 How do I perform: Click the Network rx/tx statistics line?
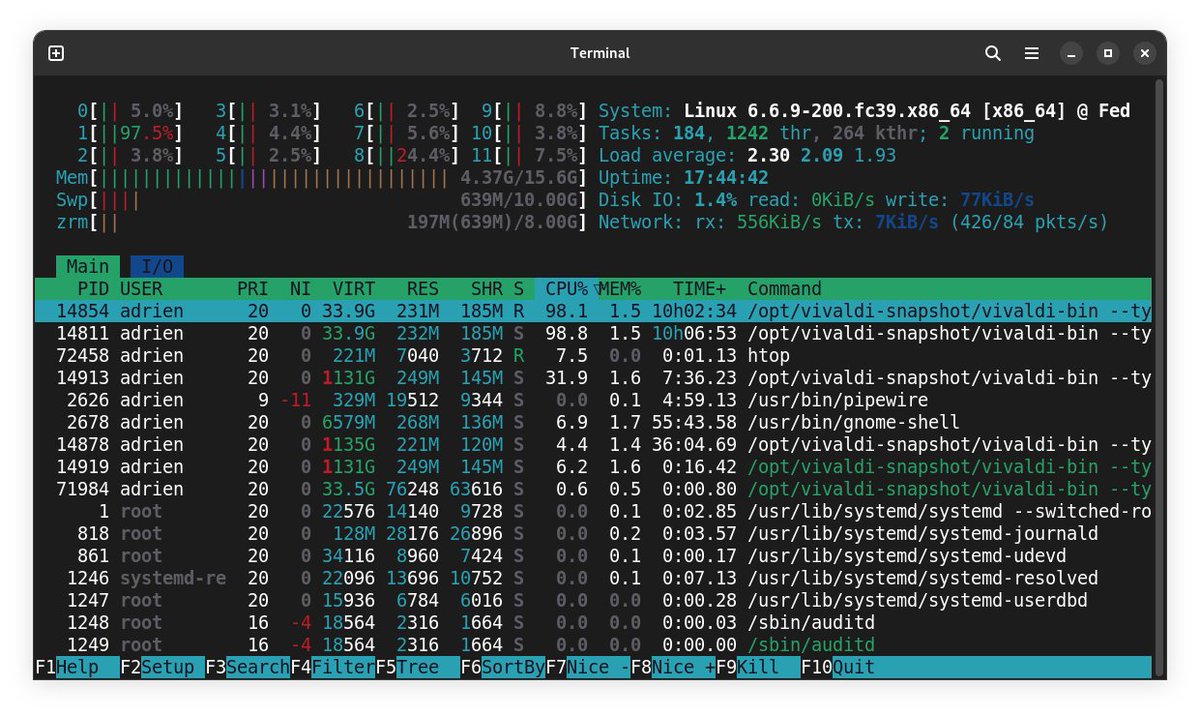click(x=853, y=222)
